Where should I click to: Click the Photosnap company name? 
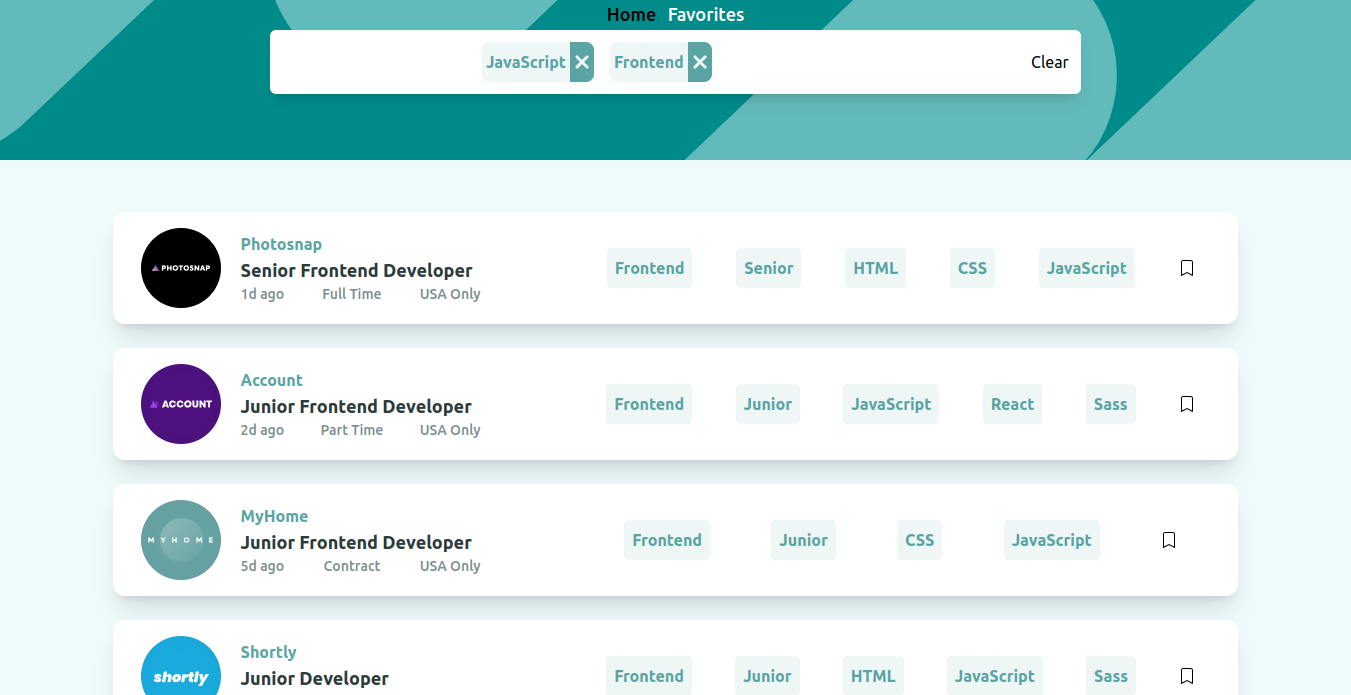click(x=281, y=244)
